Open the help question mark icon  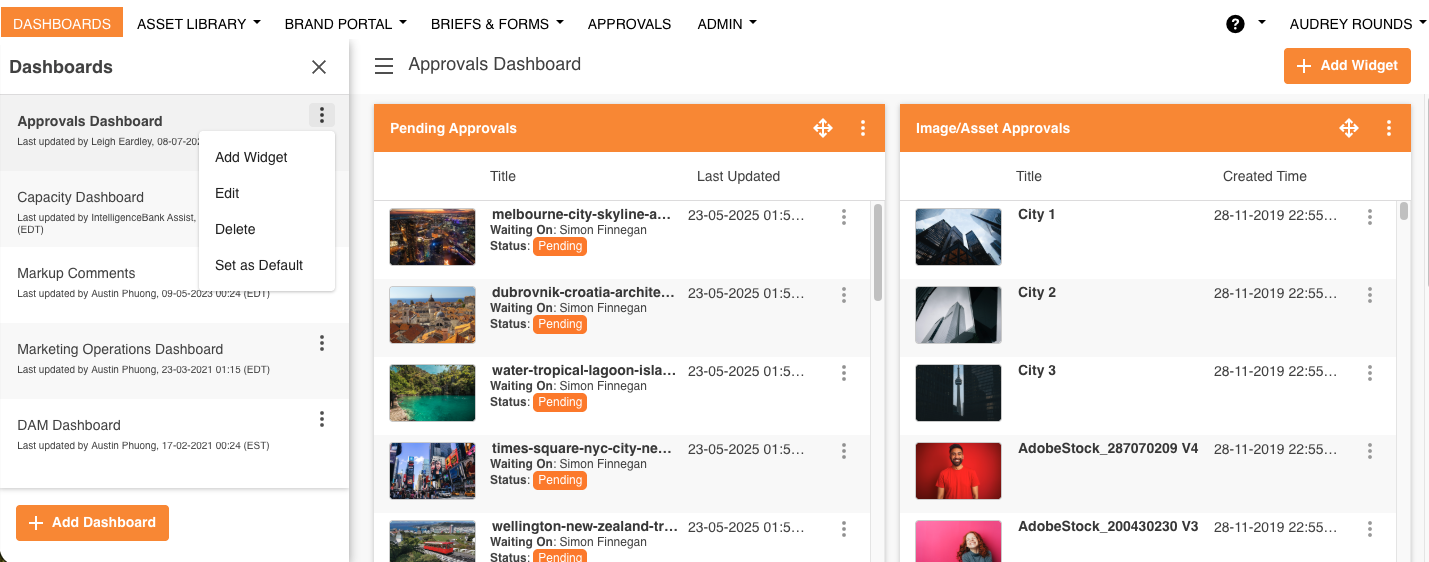(x=1235, y=24)
